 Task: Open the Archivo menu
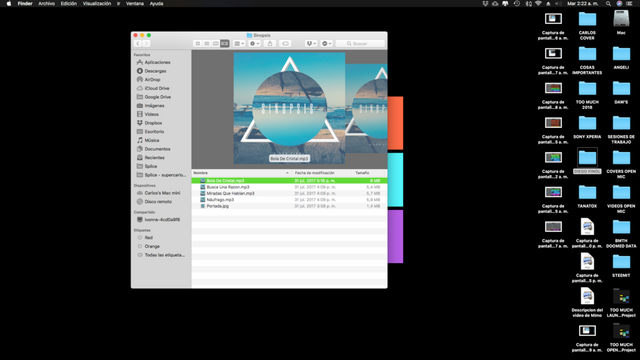(x=47, y=3)
